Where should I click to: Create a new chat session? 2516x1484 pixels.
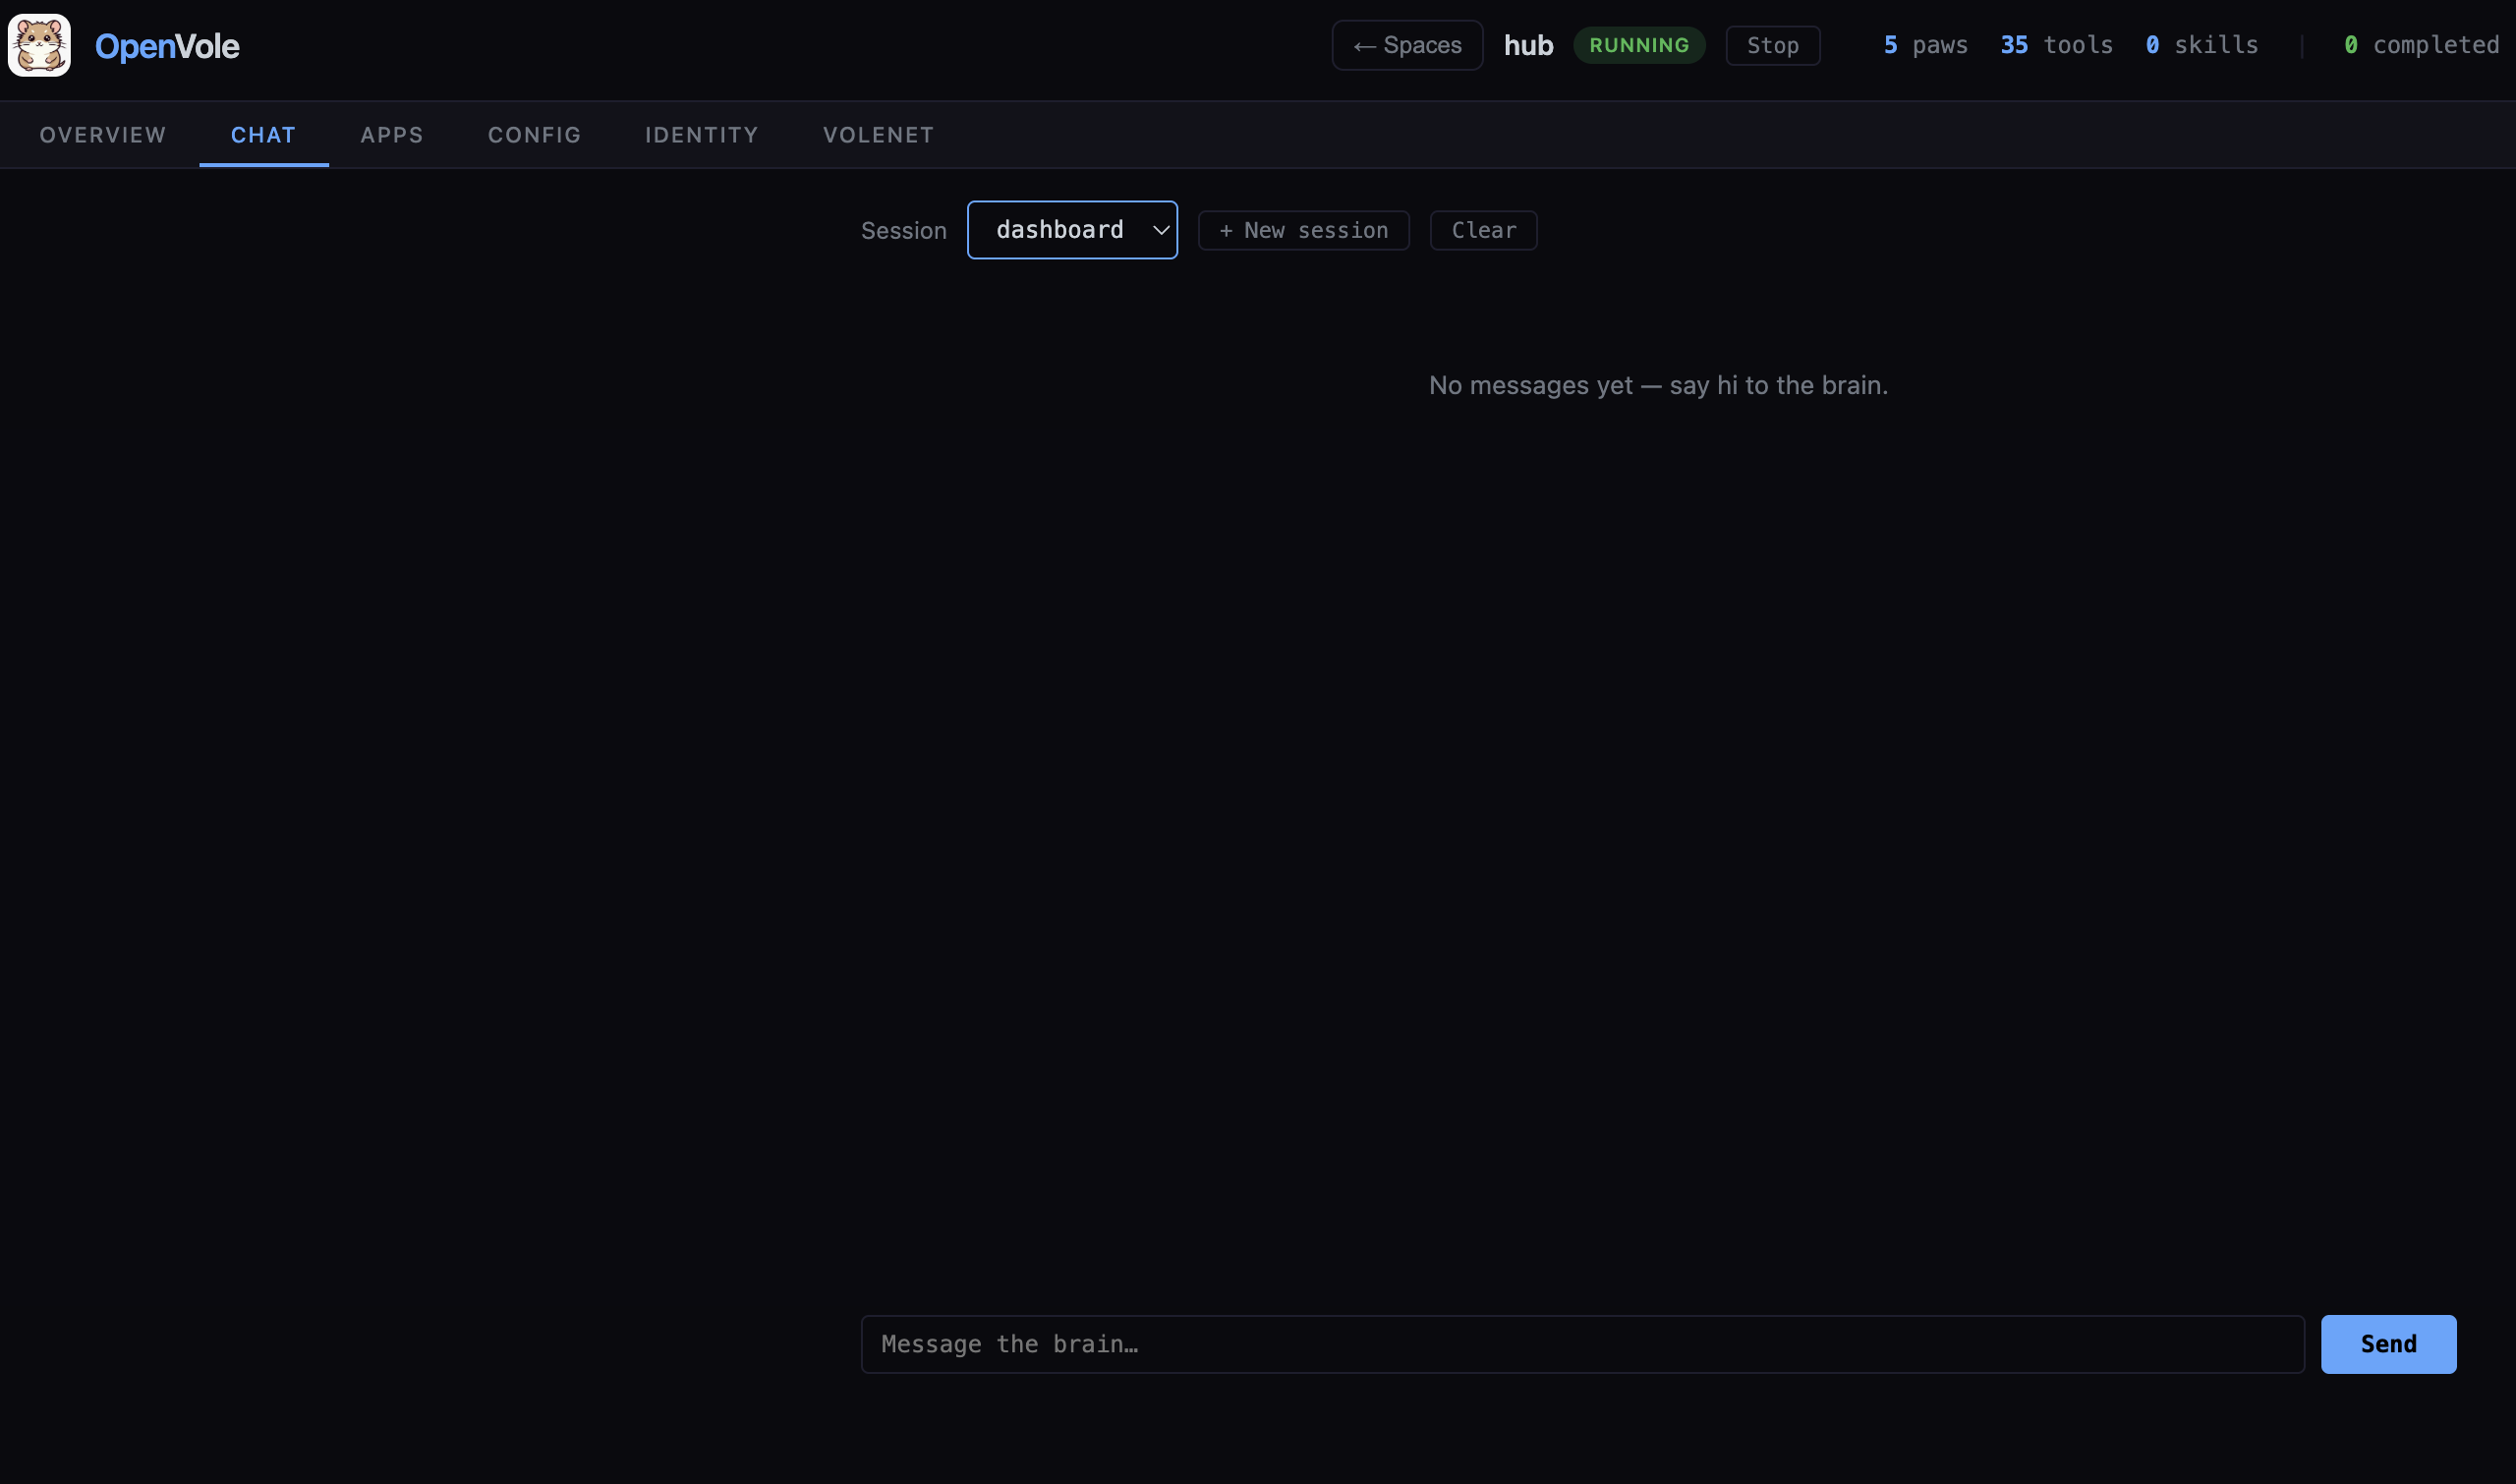1304,230
